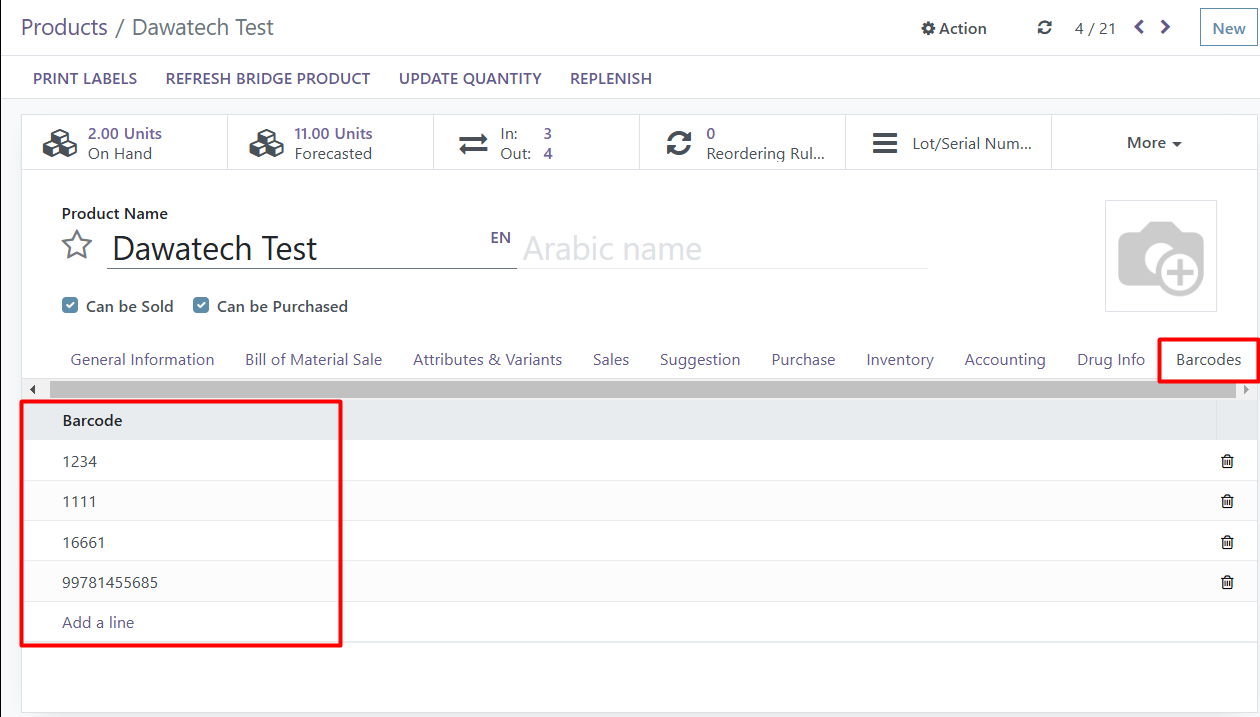The image size is (1260, 717).
Task: Open the Action gear menu
Action: (954, 28)
